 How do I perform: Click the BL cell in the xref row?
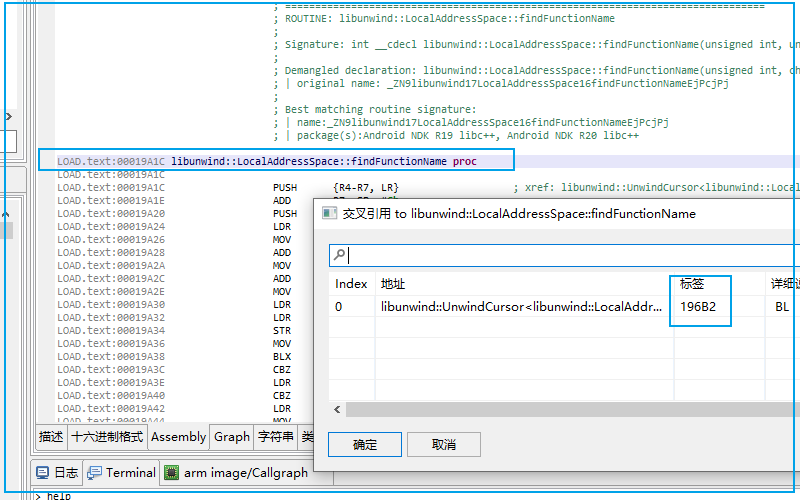(x=782, y=307)
